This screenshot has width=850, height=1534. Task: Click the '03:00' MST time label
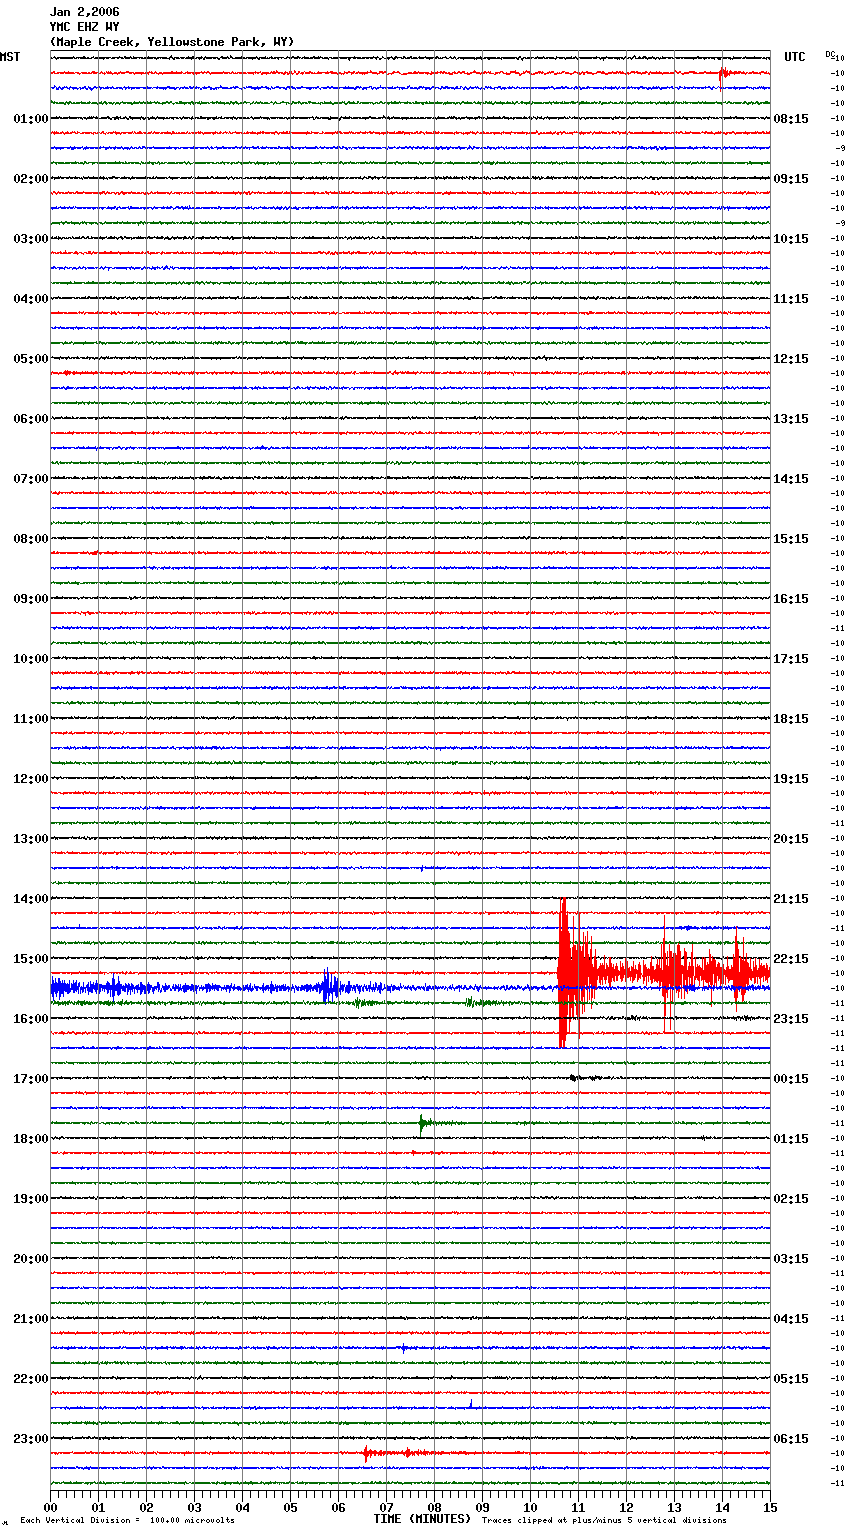[x=31, y=239]
